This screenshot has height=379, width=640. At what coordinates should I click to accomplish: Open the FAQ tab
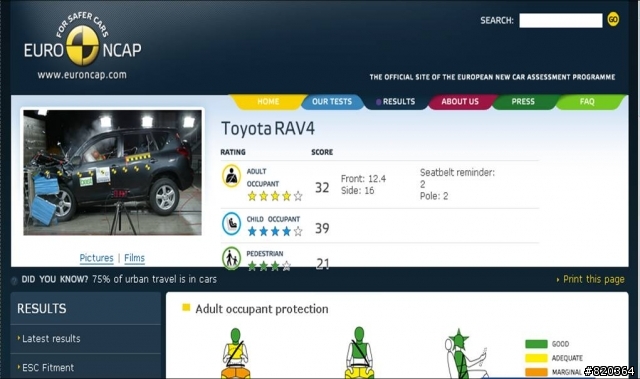[587, 102]
